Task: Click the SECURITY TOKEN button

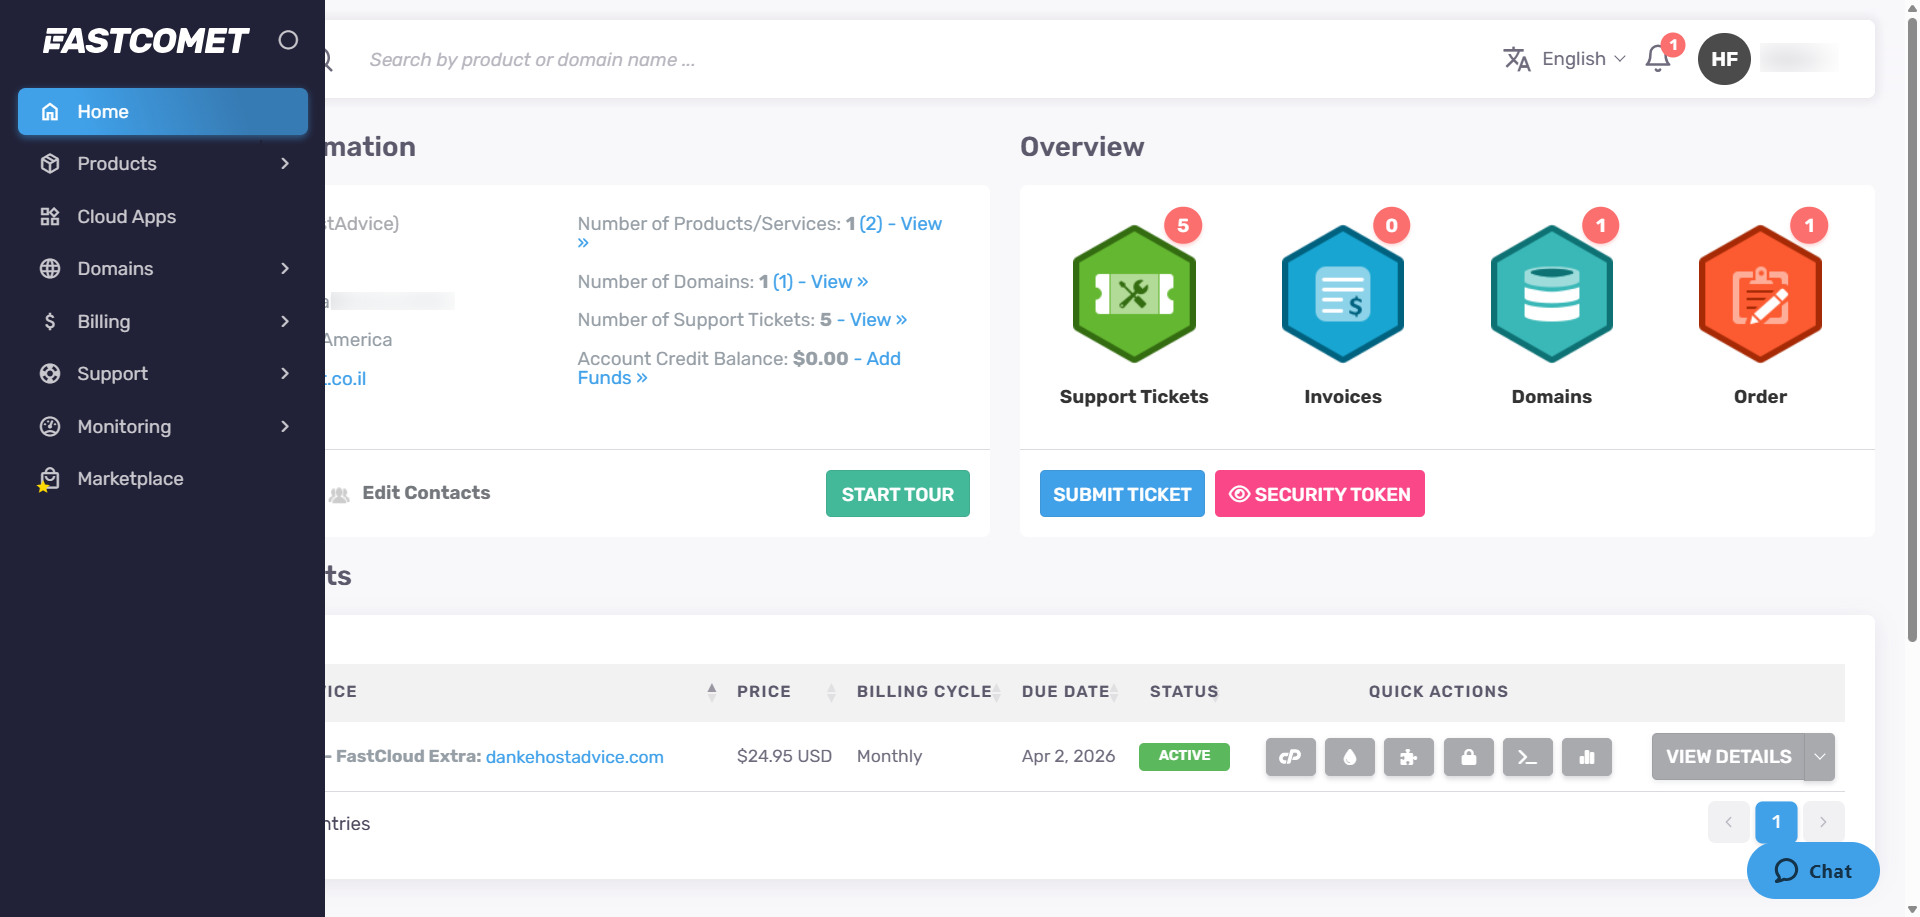Action: (1320, 494)
